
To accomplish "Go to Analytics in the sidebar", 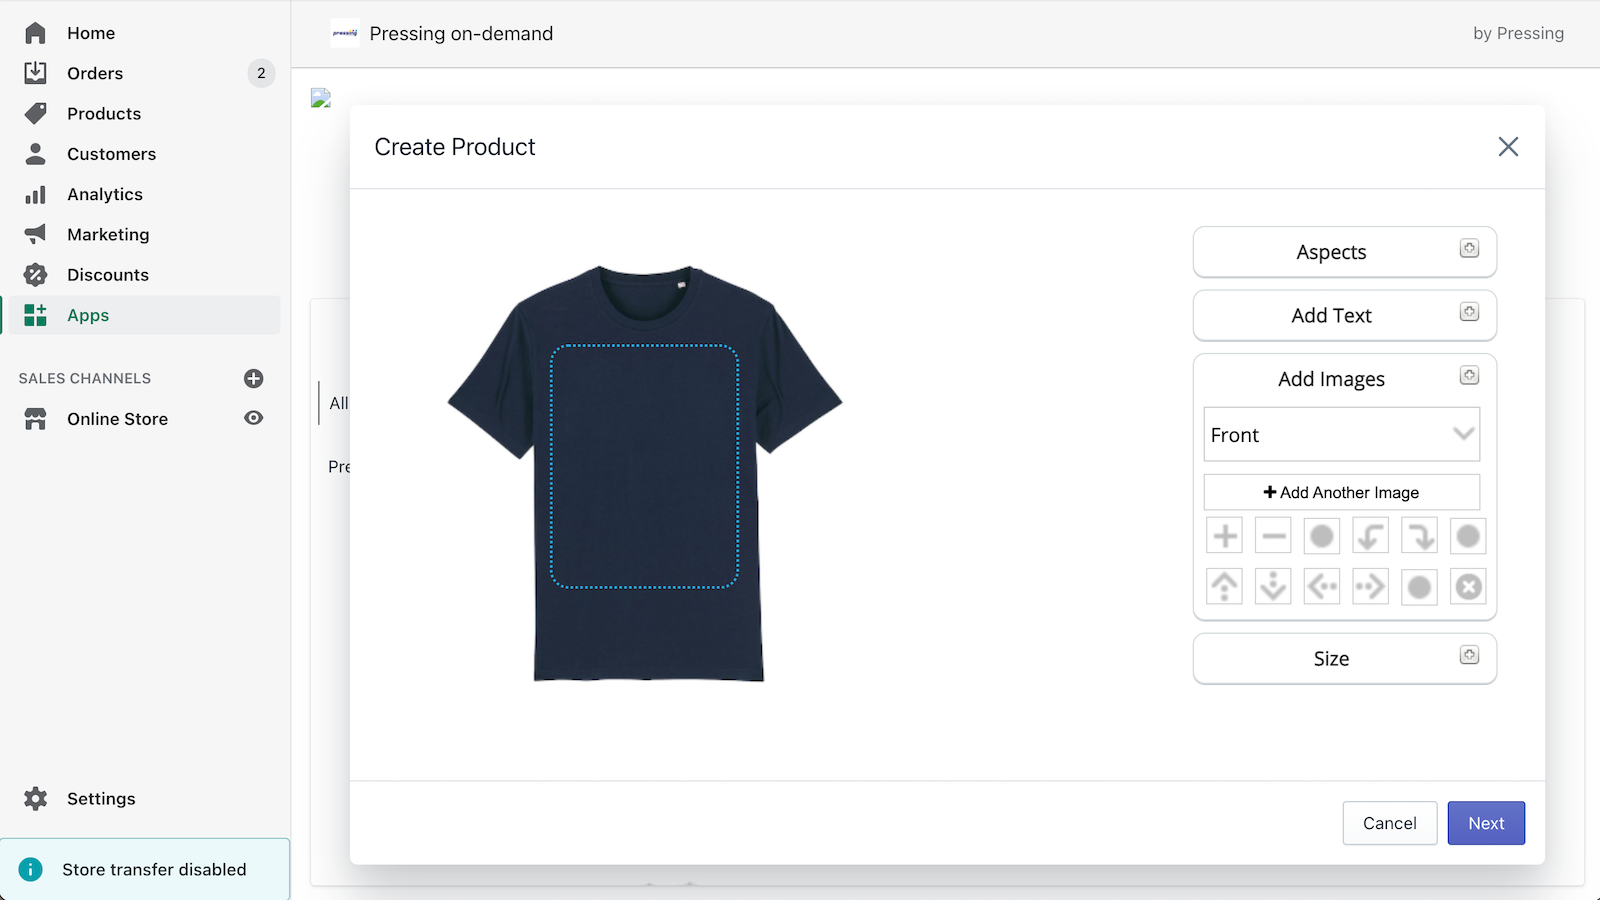I will click(x=105, y=194).
